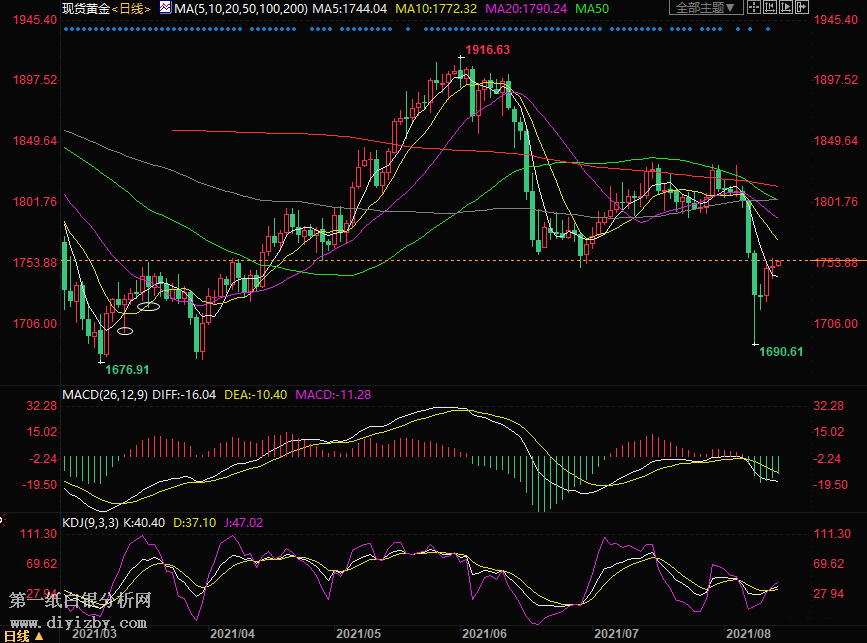Select the 日线 tab at bottom left
Viewport: 867px width, 643px height.
coord(18,634)
